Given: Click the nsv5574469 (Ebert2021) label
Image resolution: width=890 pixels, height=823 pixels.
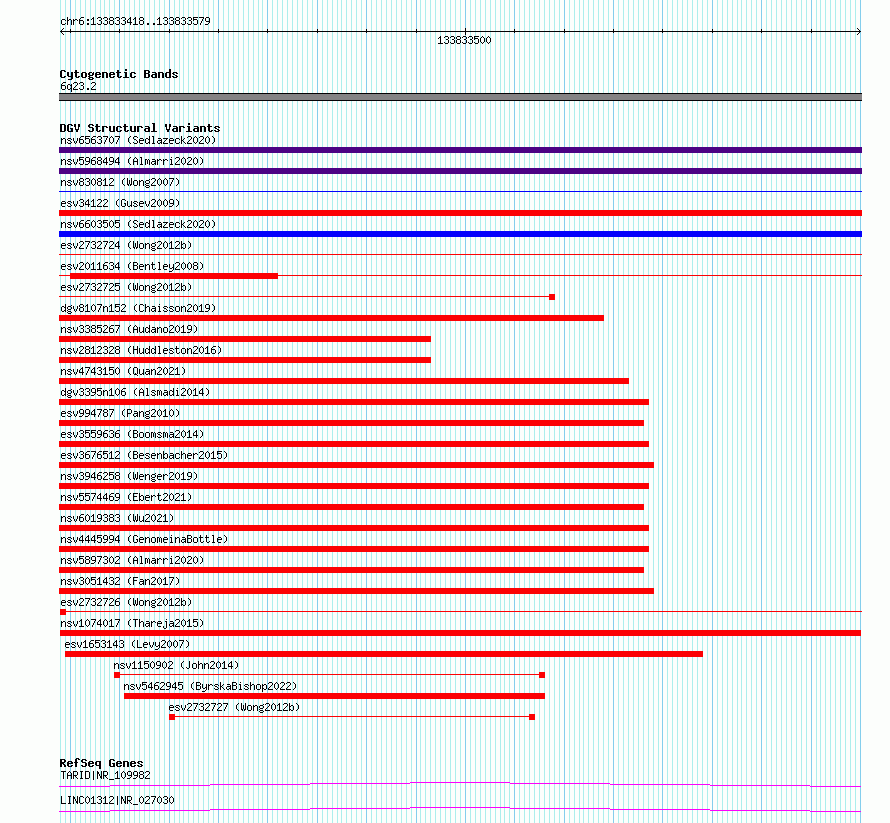Looking at the screenshot, I should tap(126, 497).
